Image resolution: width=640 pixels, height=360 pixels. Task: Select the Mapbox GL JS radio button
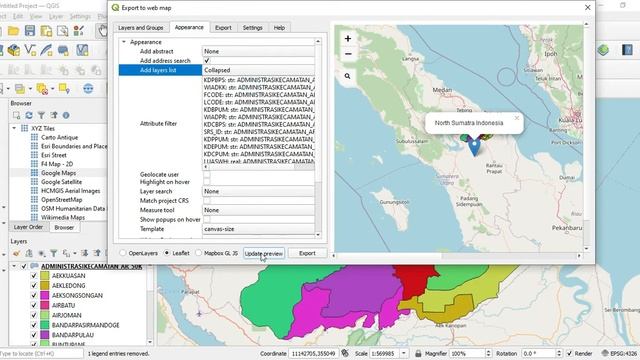(x=198, y=253)
